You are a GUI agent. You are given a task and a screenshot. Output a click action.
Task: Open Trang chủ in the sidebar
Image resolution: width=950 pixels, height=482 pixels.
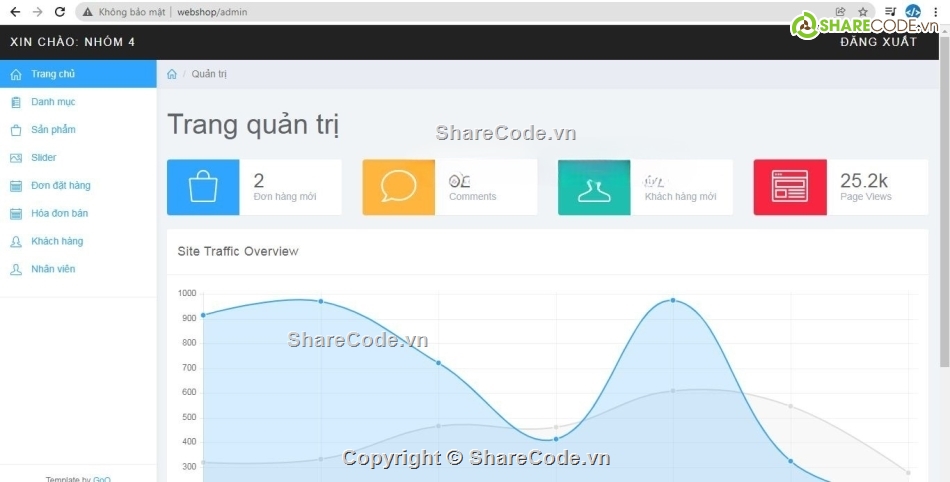(x=78, y=74)
